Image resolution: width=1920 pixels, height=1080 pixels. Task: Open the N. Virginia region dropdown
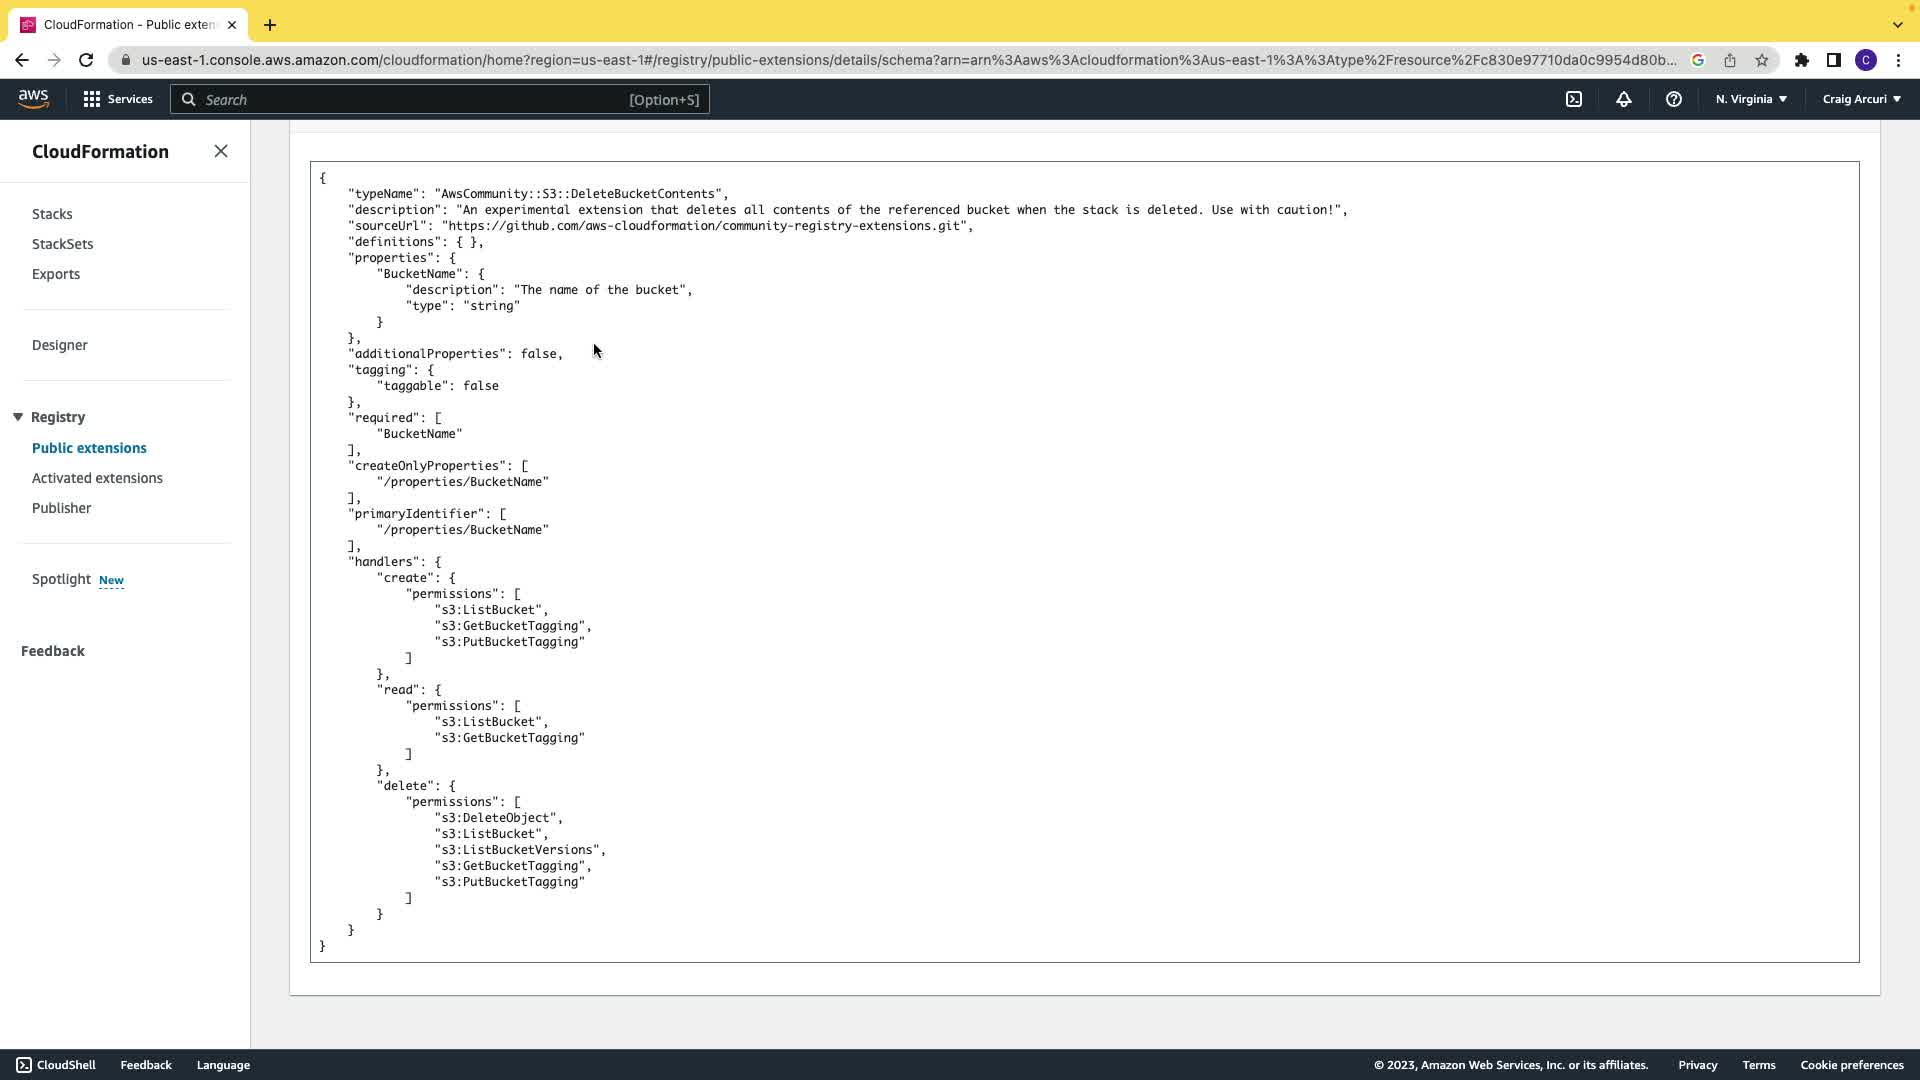(1751, 99)
